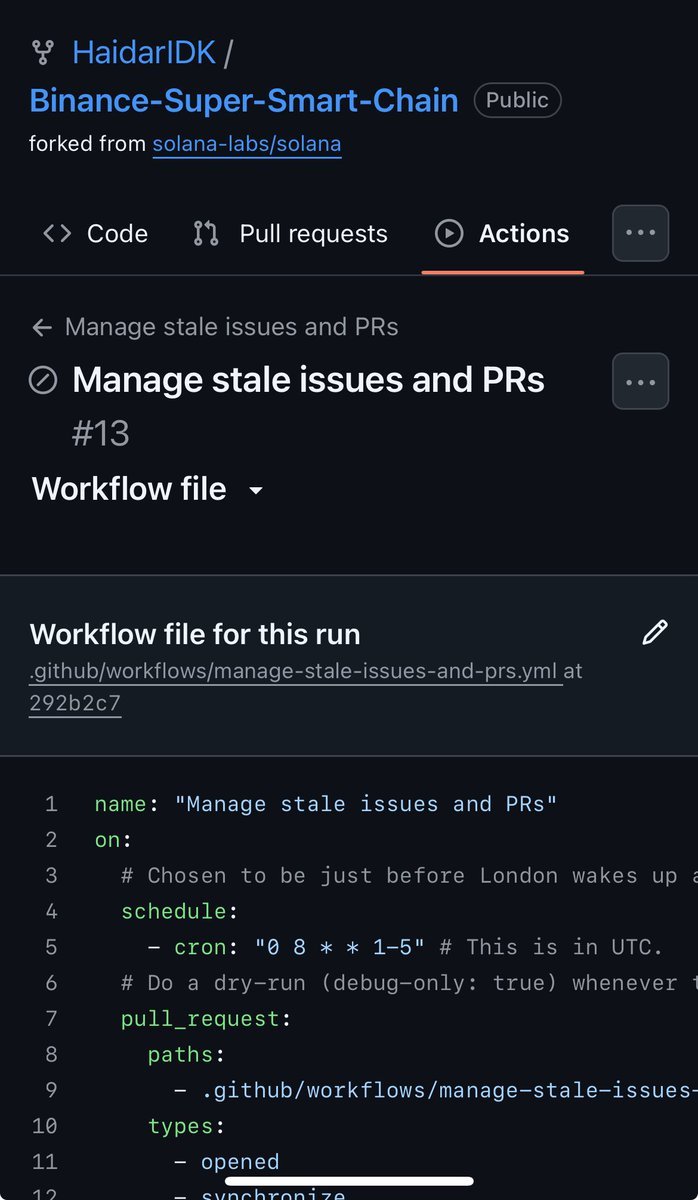Image resolution: width=698 pixels, height=1200 pixels.
Task: Click the Actions play-circle icon
Action: pos(449,233)
